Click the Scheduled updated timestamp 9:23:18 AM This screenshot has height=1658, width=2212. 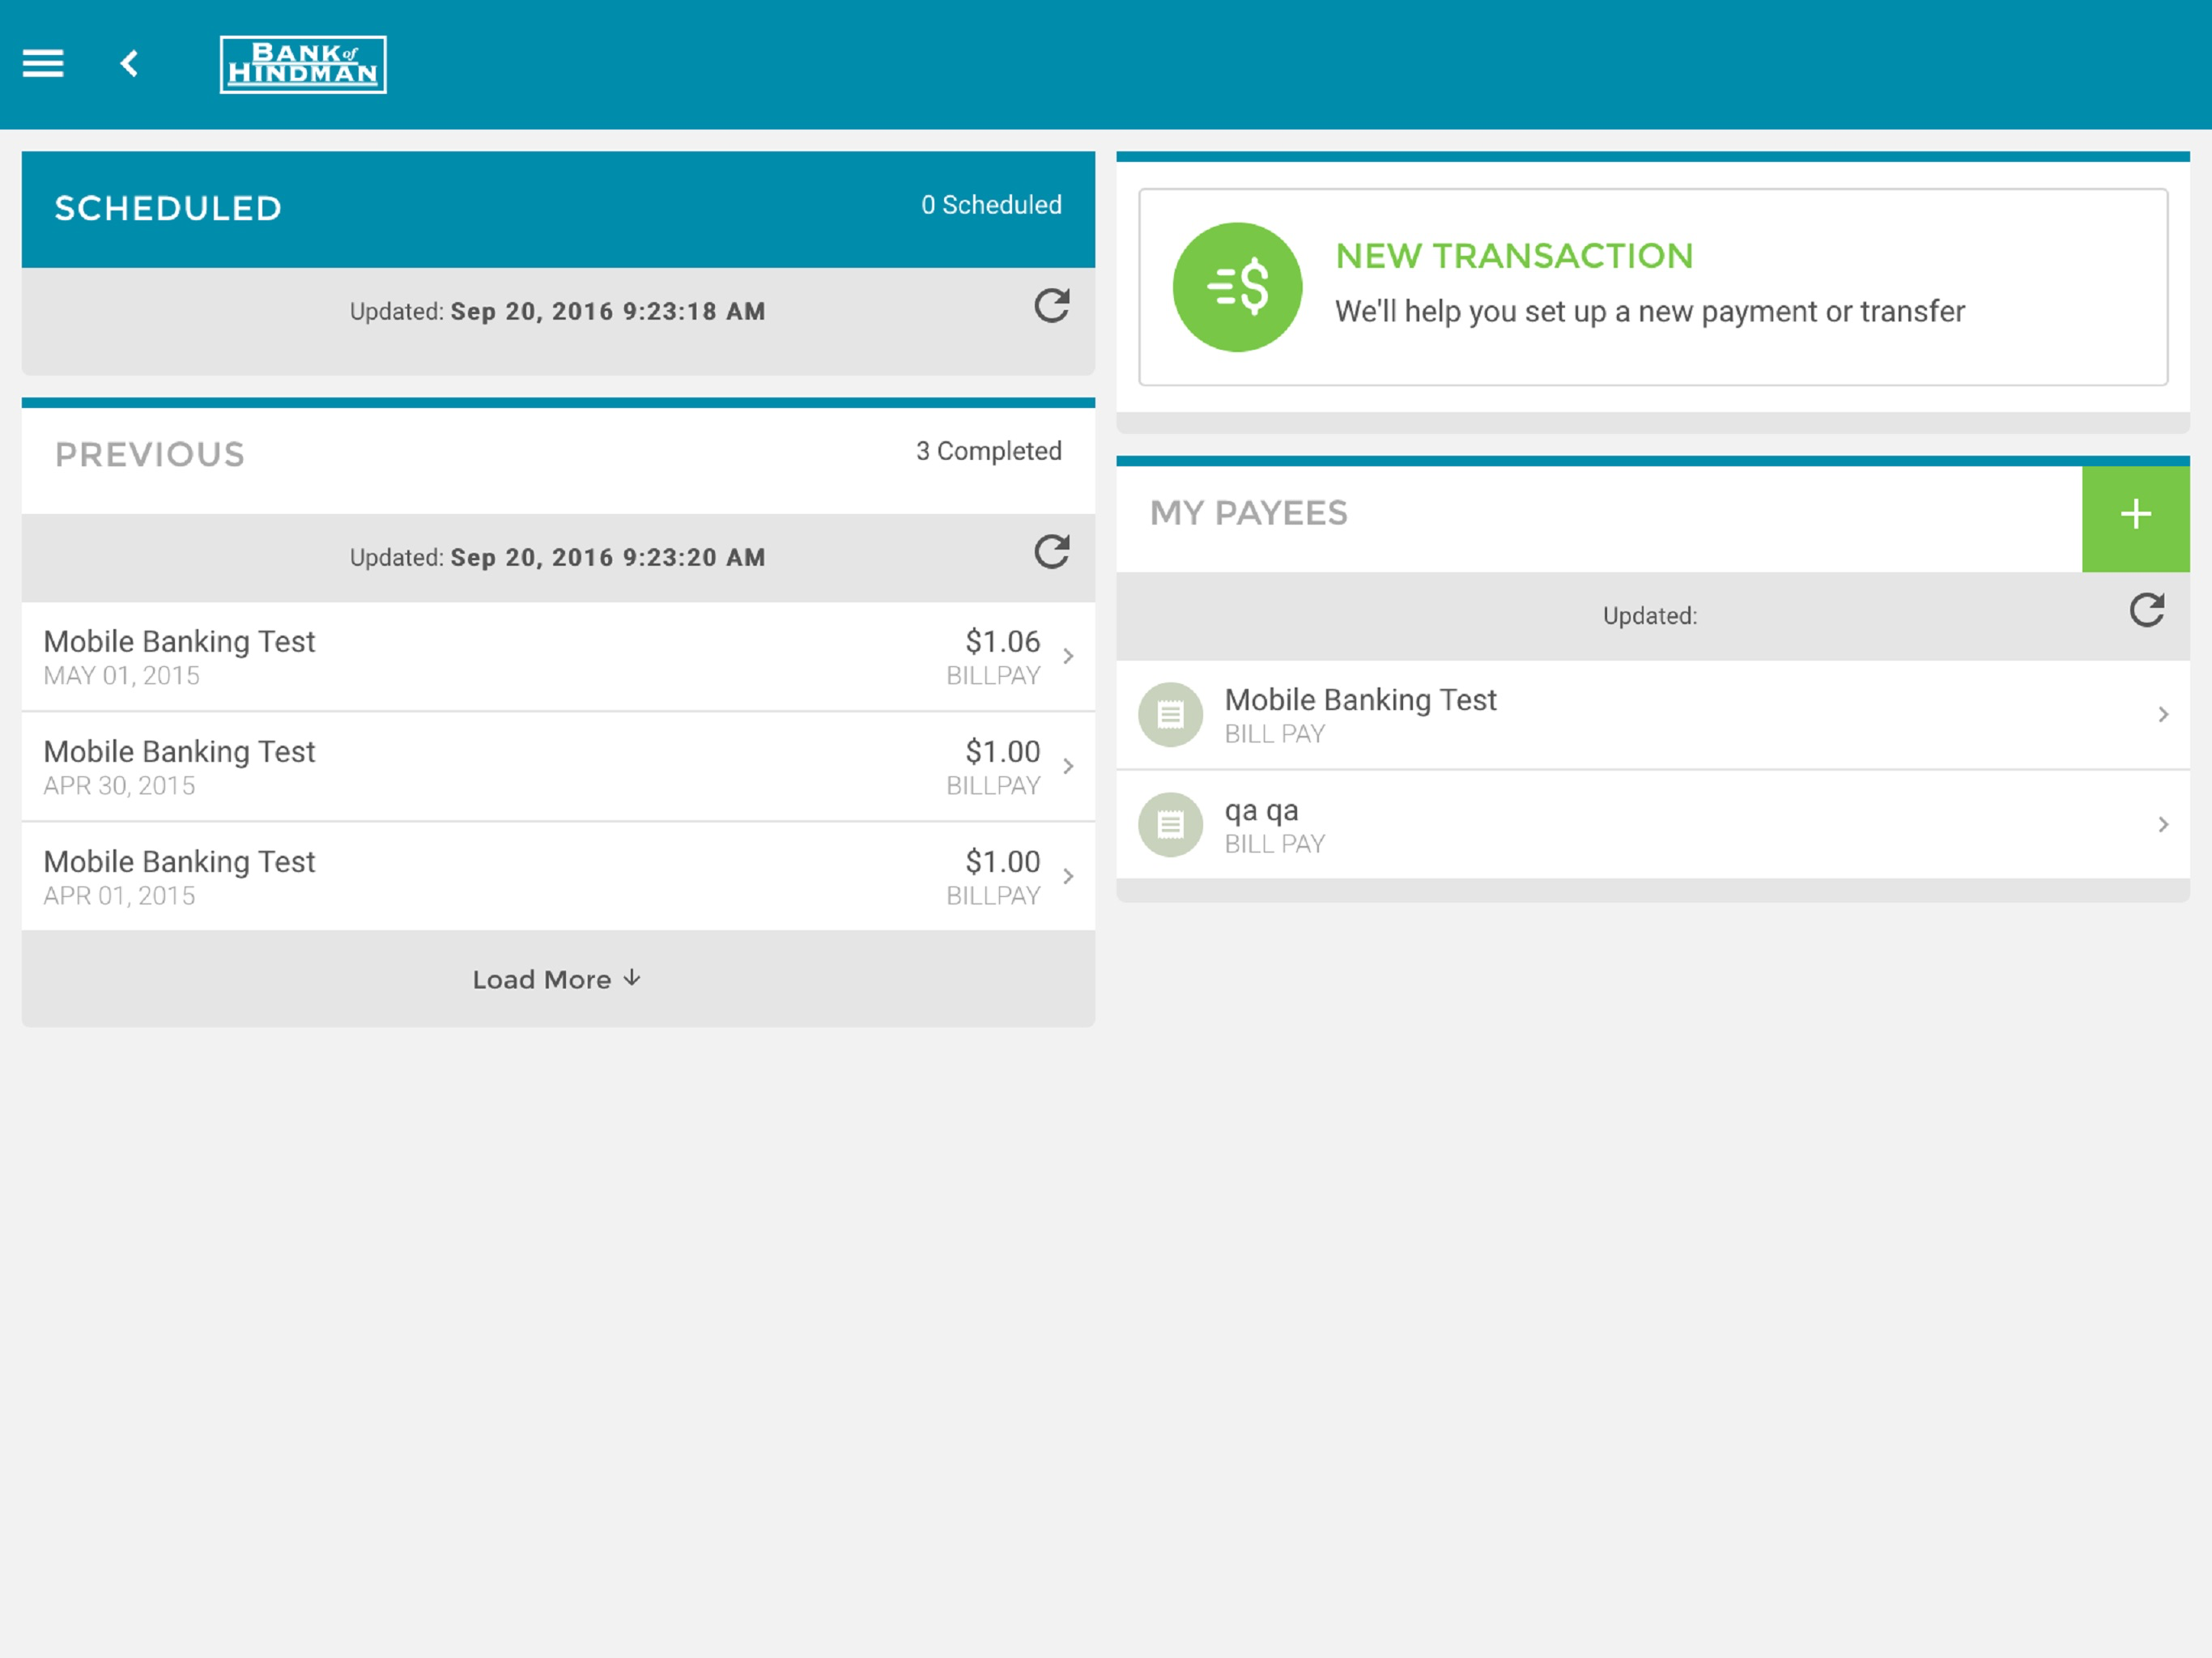608,312
